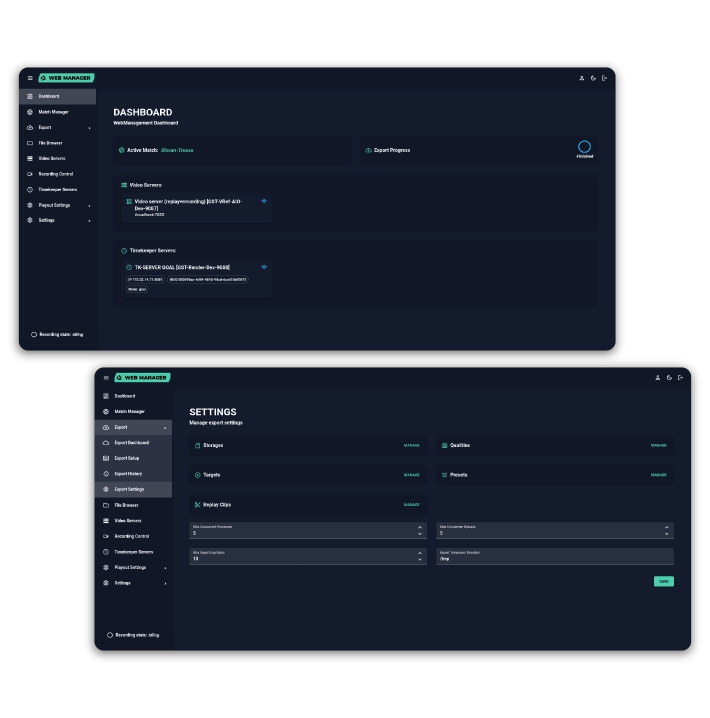This screenshot has height=718, width=710.
Task: Click the Recording Control camera icon in the Settings window
Action: pos(106,536)
